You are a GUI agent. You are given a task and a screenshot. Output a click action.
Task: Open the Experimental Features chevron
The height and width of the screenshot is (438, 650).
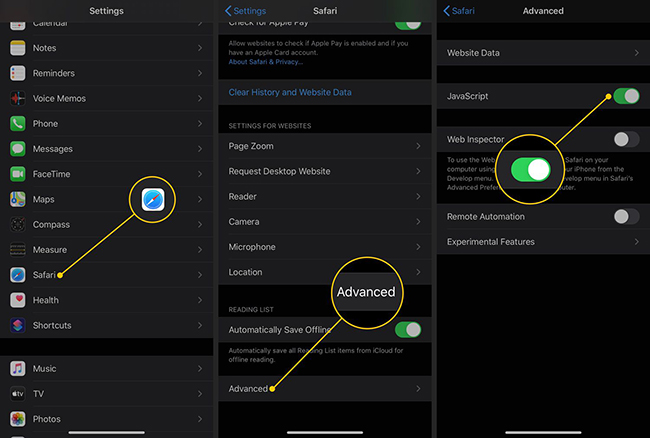637,242
